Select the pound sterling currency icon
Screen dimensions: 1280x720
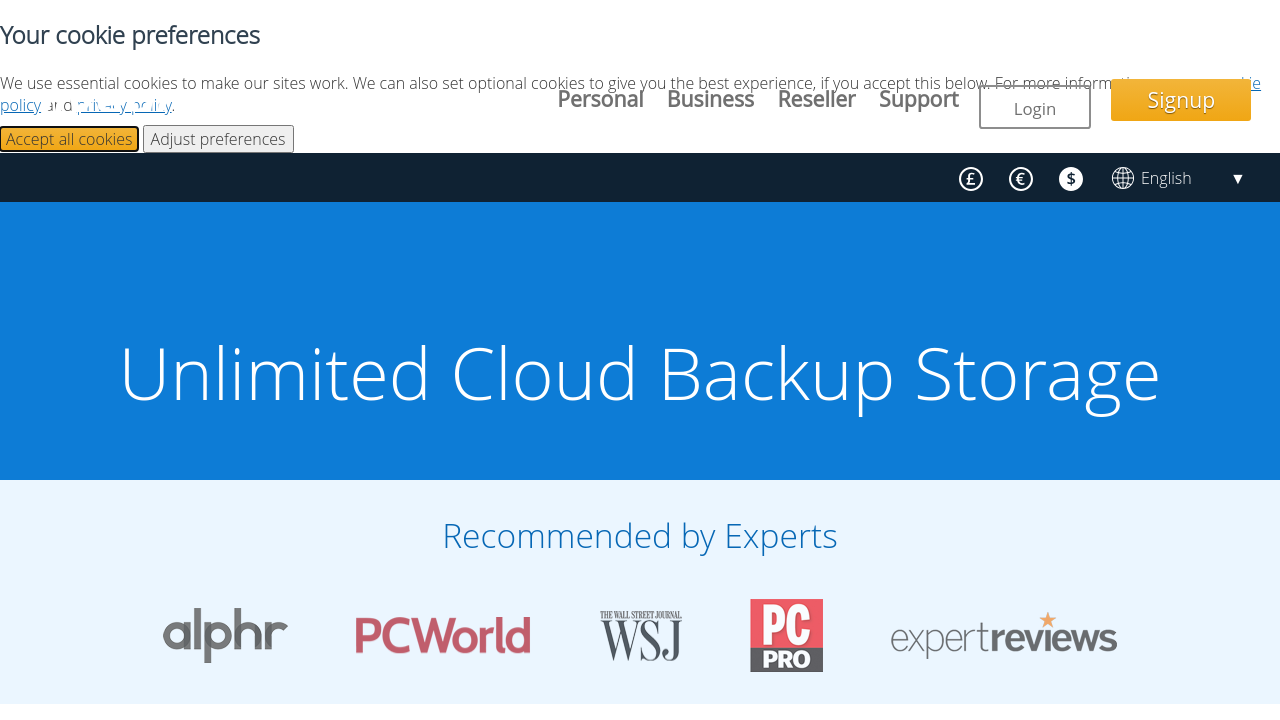coord(970,179)
